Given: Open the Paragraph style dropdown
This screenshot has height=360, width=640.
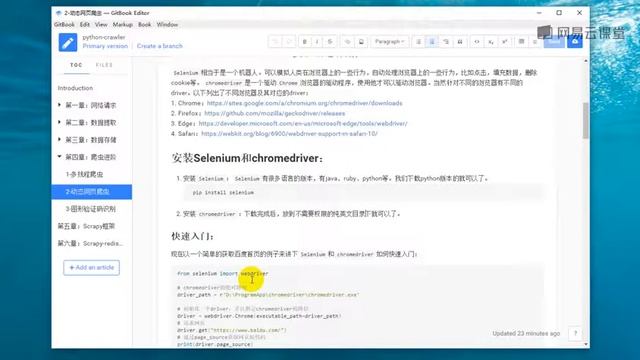Looking at the screenshot, I should click(x=389, y=42).
